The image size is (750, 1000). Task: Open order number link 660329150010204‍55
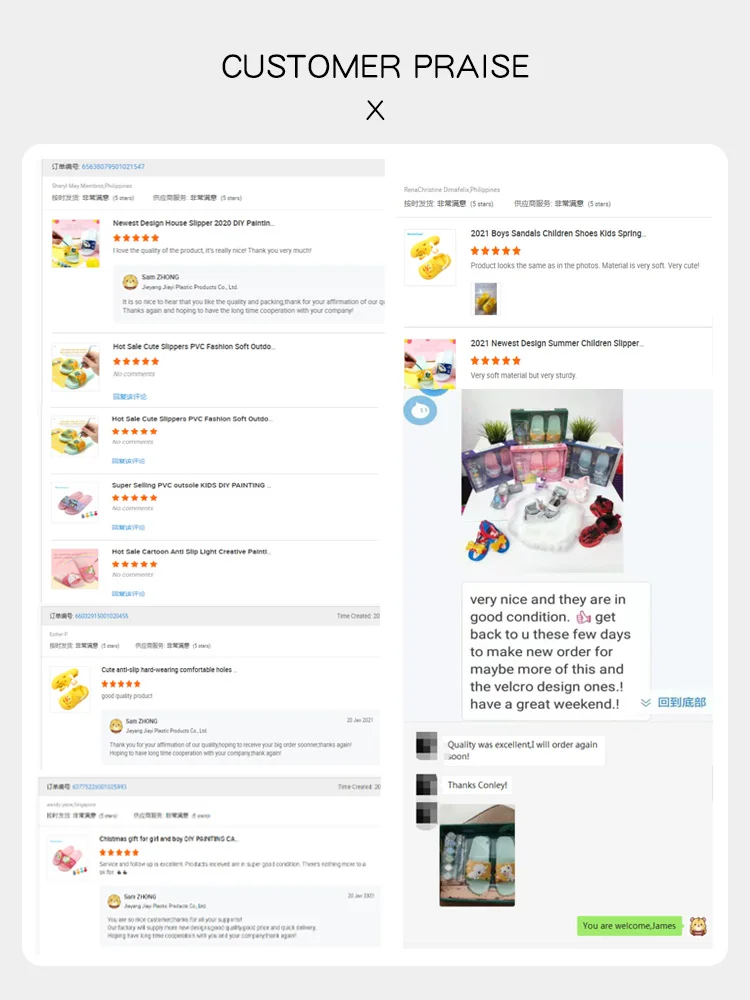pyautogui.click(x=101, y=616)
